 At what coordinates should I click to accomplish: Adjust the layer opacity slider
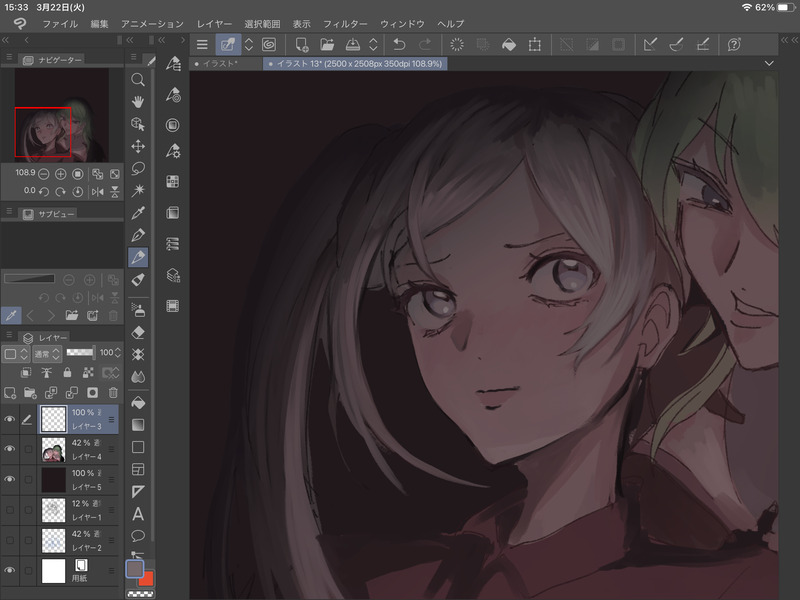[x=80, y=353]
